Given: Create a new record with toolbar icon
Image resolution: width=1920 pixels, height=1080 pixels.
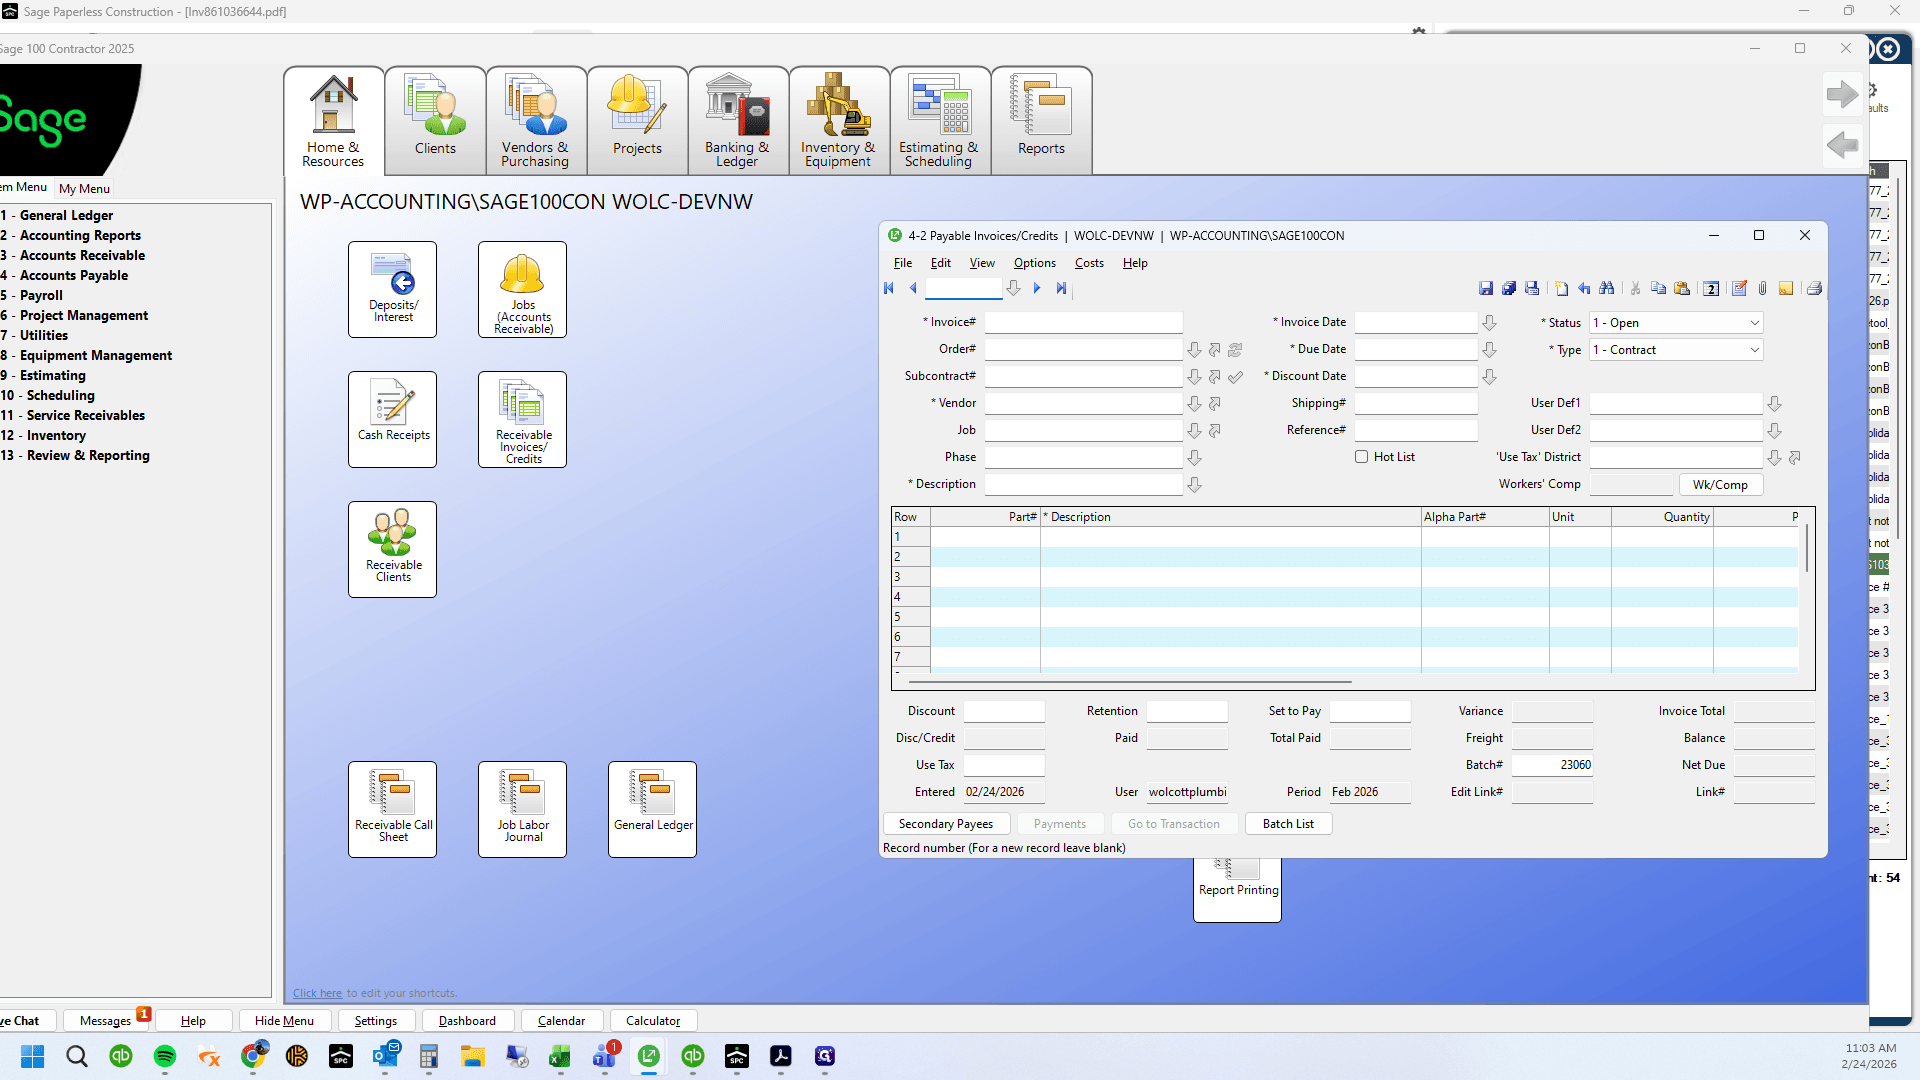Looking at the screenshot, I should pos(1561,289).
